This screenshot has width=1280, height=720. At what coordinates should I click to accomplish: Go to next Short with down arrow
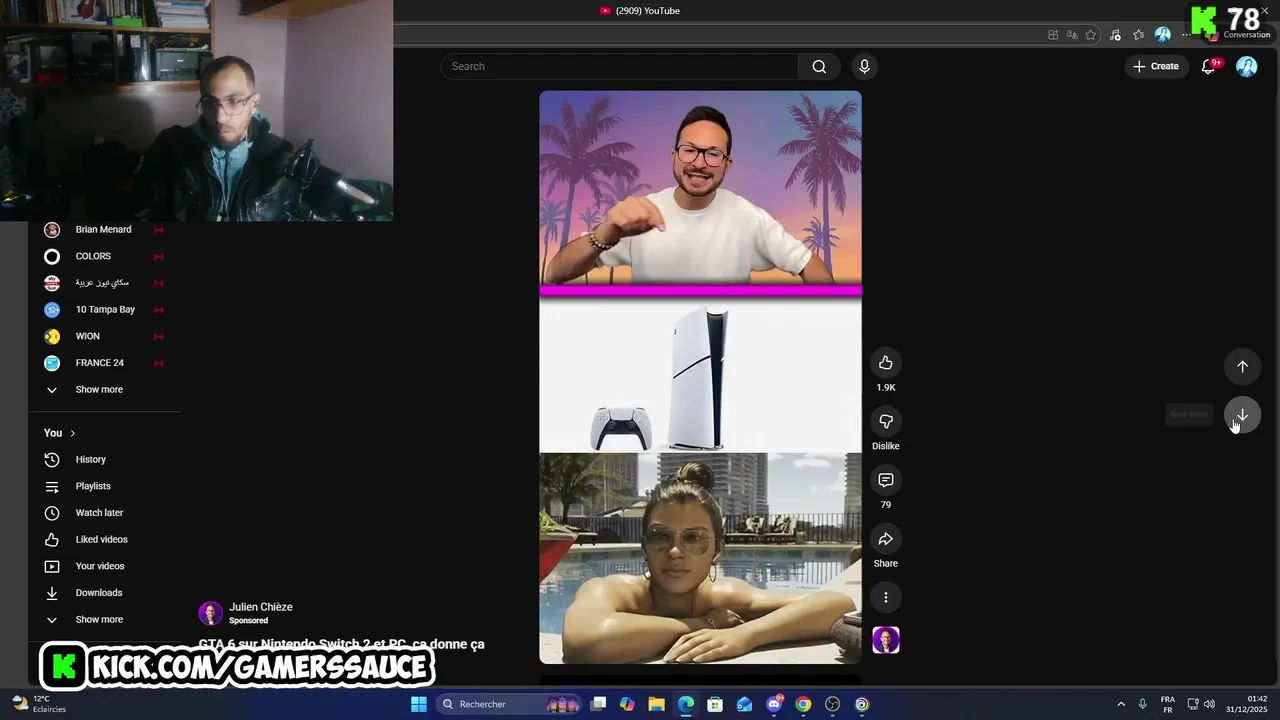click(x=1242, y=415)
